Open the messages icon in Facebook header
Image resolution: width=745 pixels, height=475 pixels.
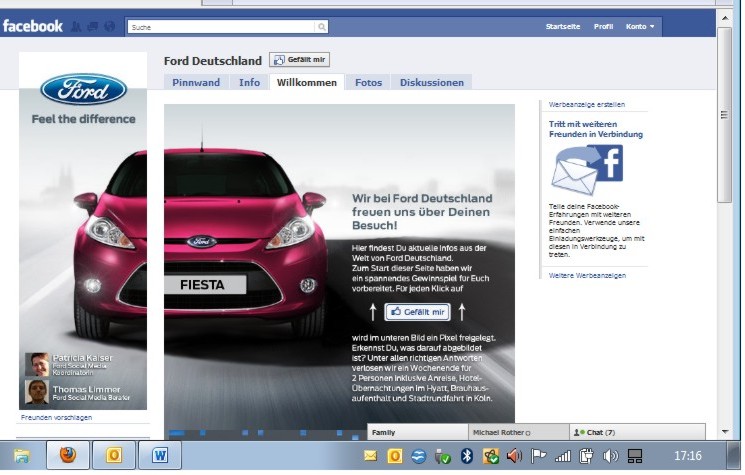pyautogui.click(x=93, y=27)
